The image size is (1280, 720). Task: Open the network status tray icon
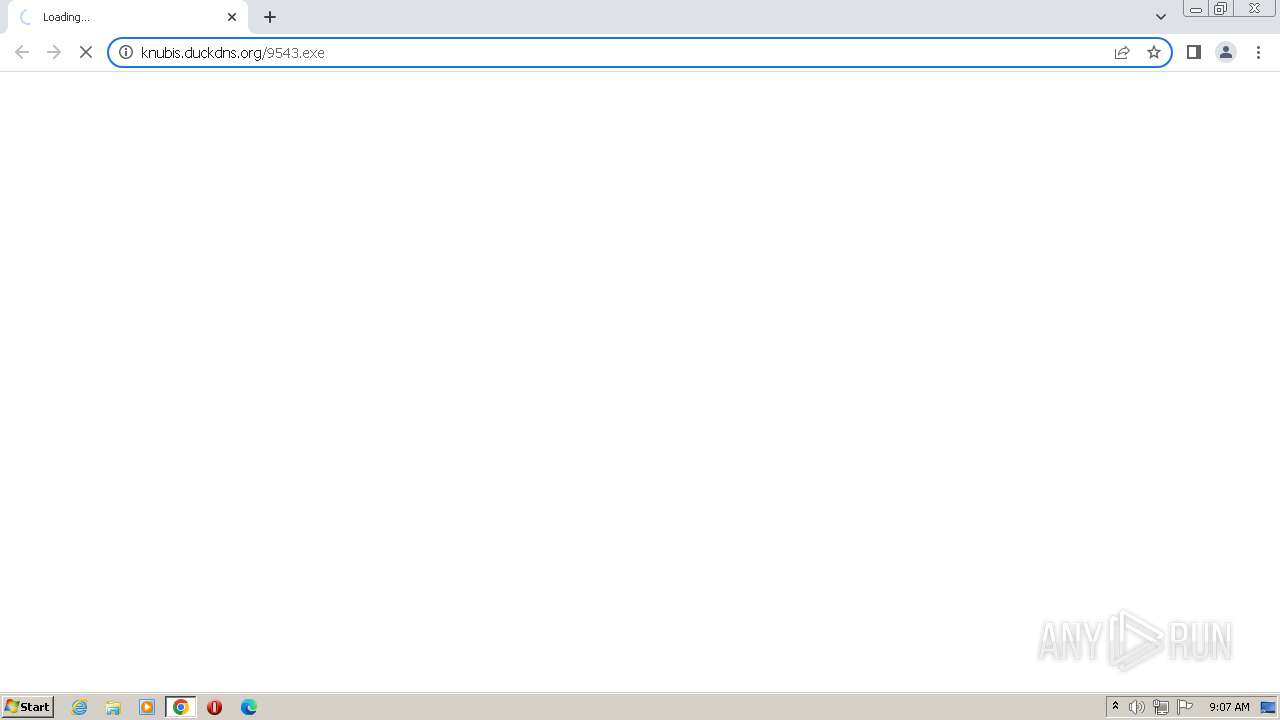(1161, 707)
